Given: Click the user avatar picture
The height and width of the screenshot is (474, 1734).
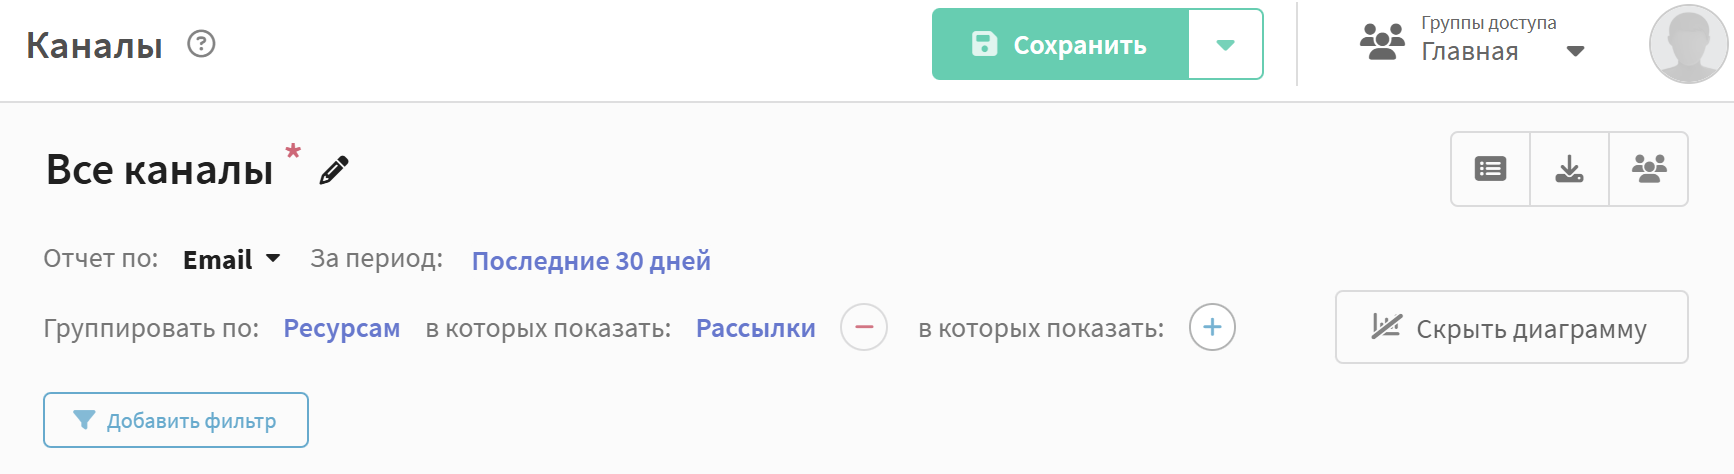Looking at the screenshot, I should [x=1688, y=44].
